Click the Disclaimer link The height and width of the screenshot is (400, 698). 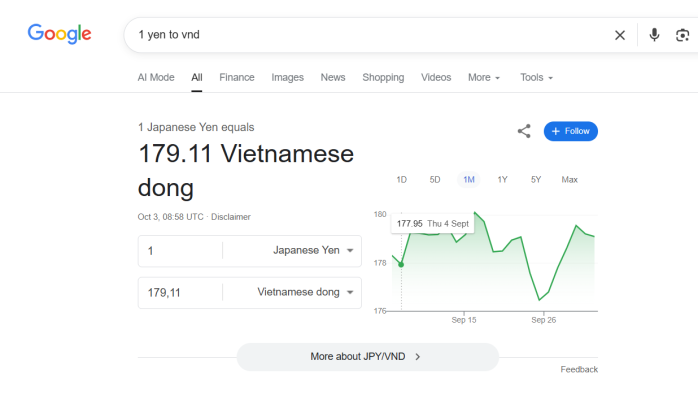pos(231,217)
